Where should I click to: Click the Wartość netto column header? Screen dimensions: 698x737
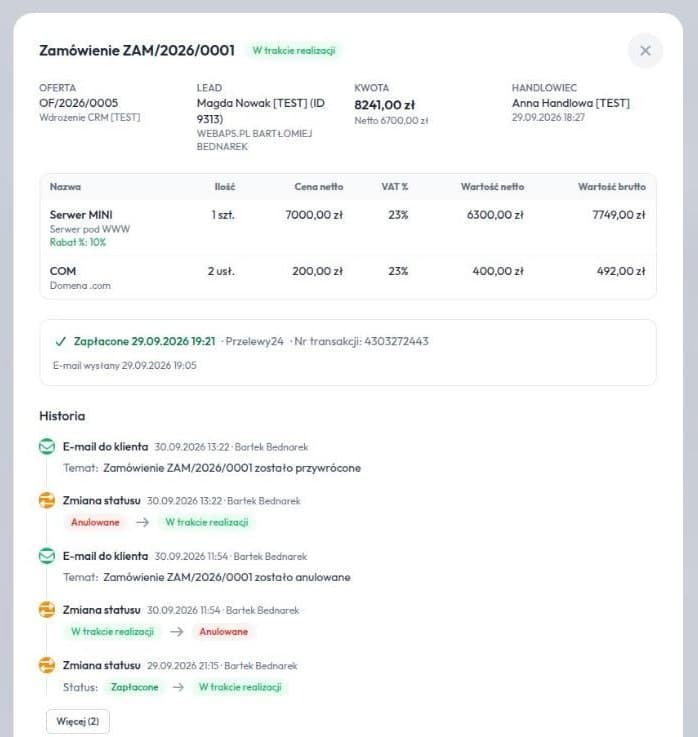[x=492, y=187]
